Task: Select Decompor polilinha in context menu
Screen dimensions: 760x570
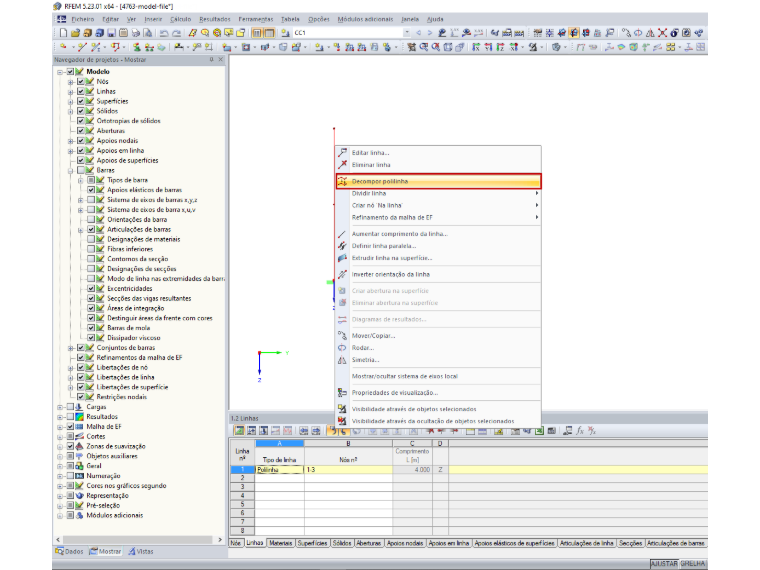Action: click(x=438, y=181)
